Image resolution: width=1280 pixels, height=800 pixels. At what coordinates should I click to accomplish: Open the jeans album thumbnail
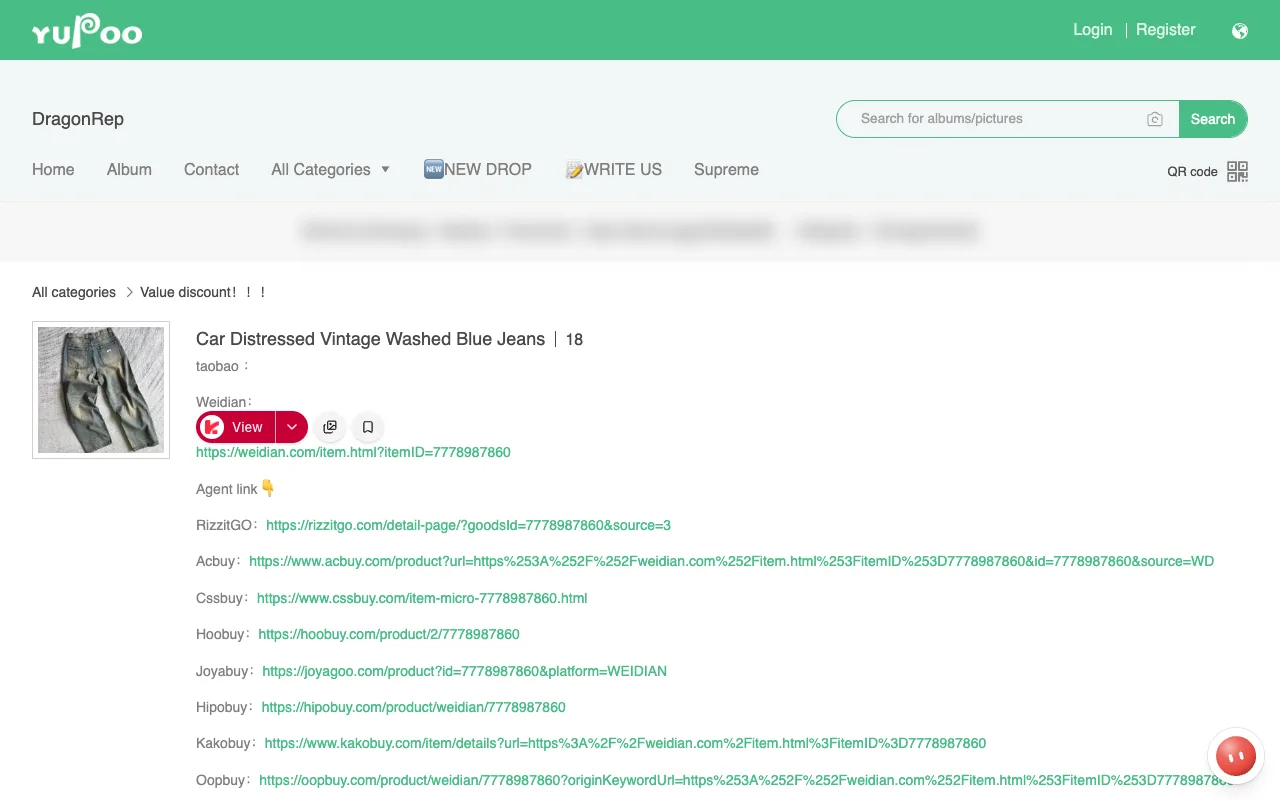tap(101, 390)
